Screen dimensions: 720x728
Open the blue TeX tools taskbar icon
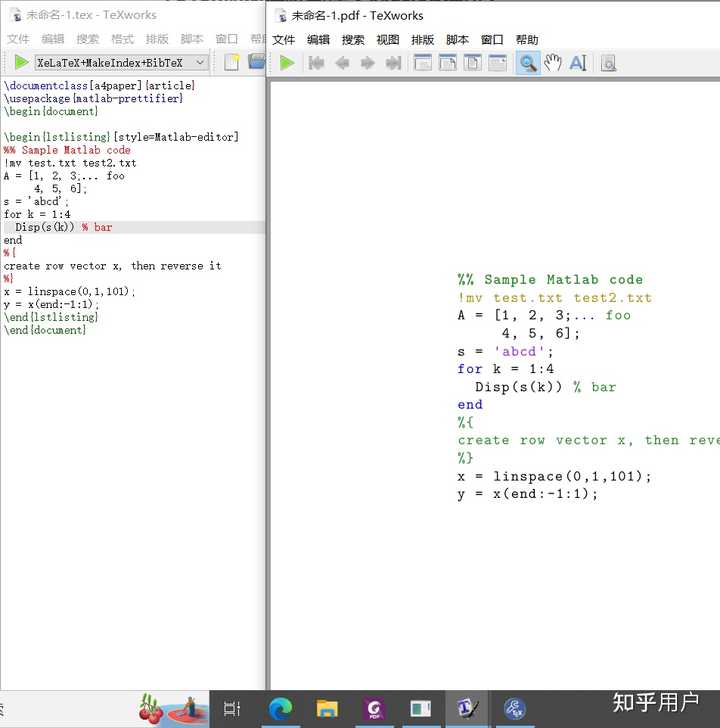515,708
